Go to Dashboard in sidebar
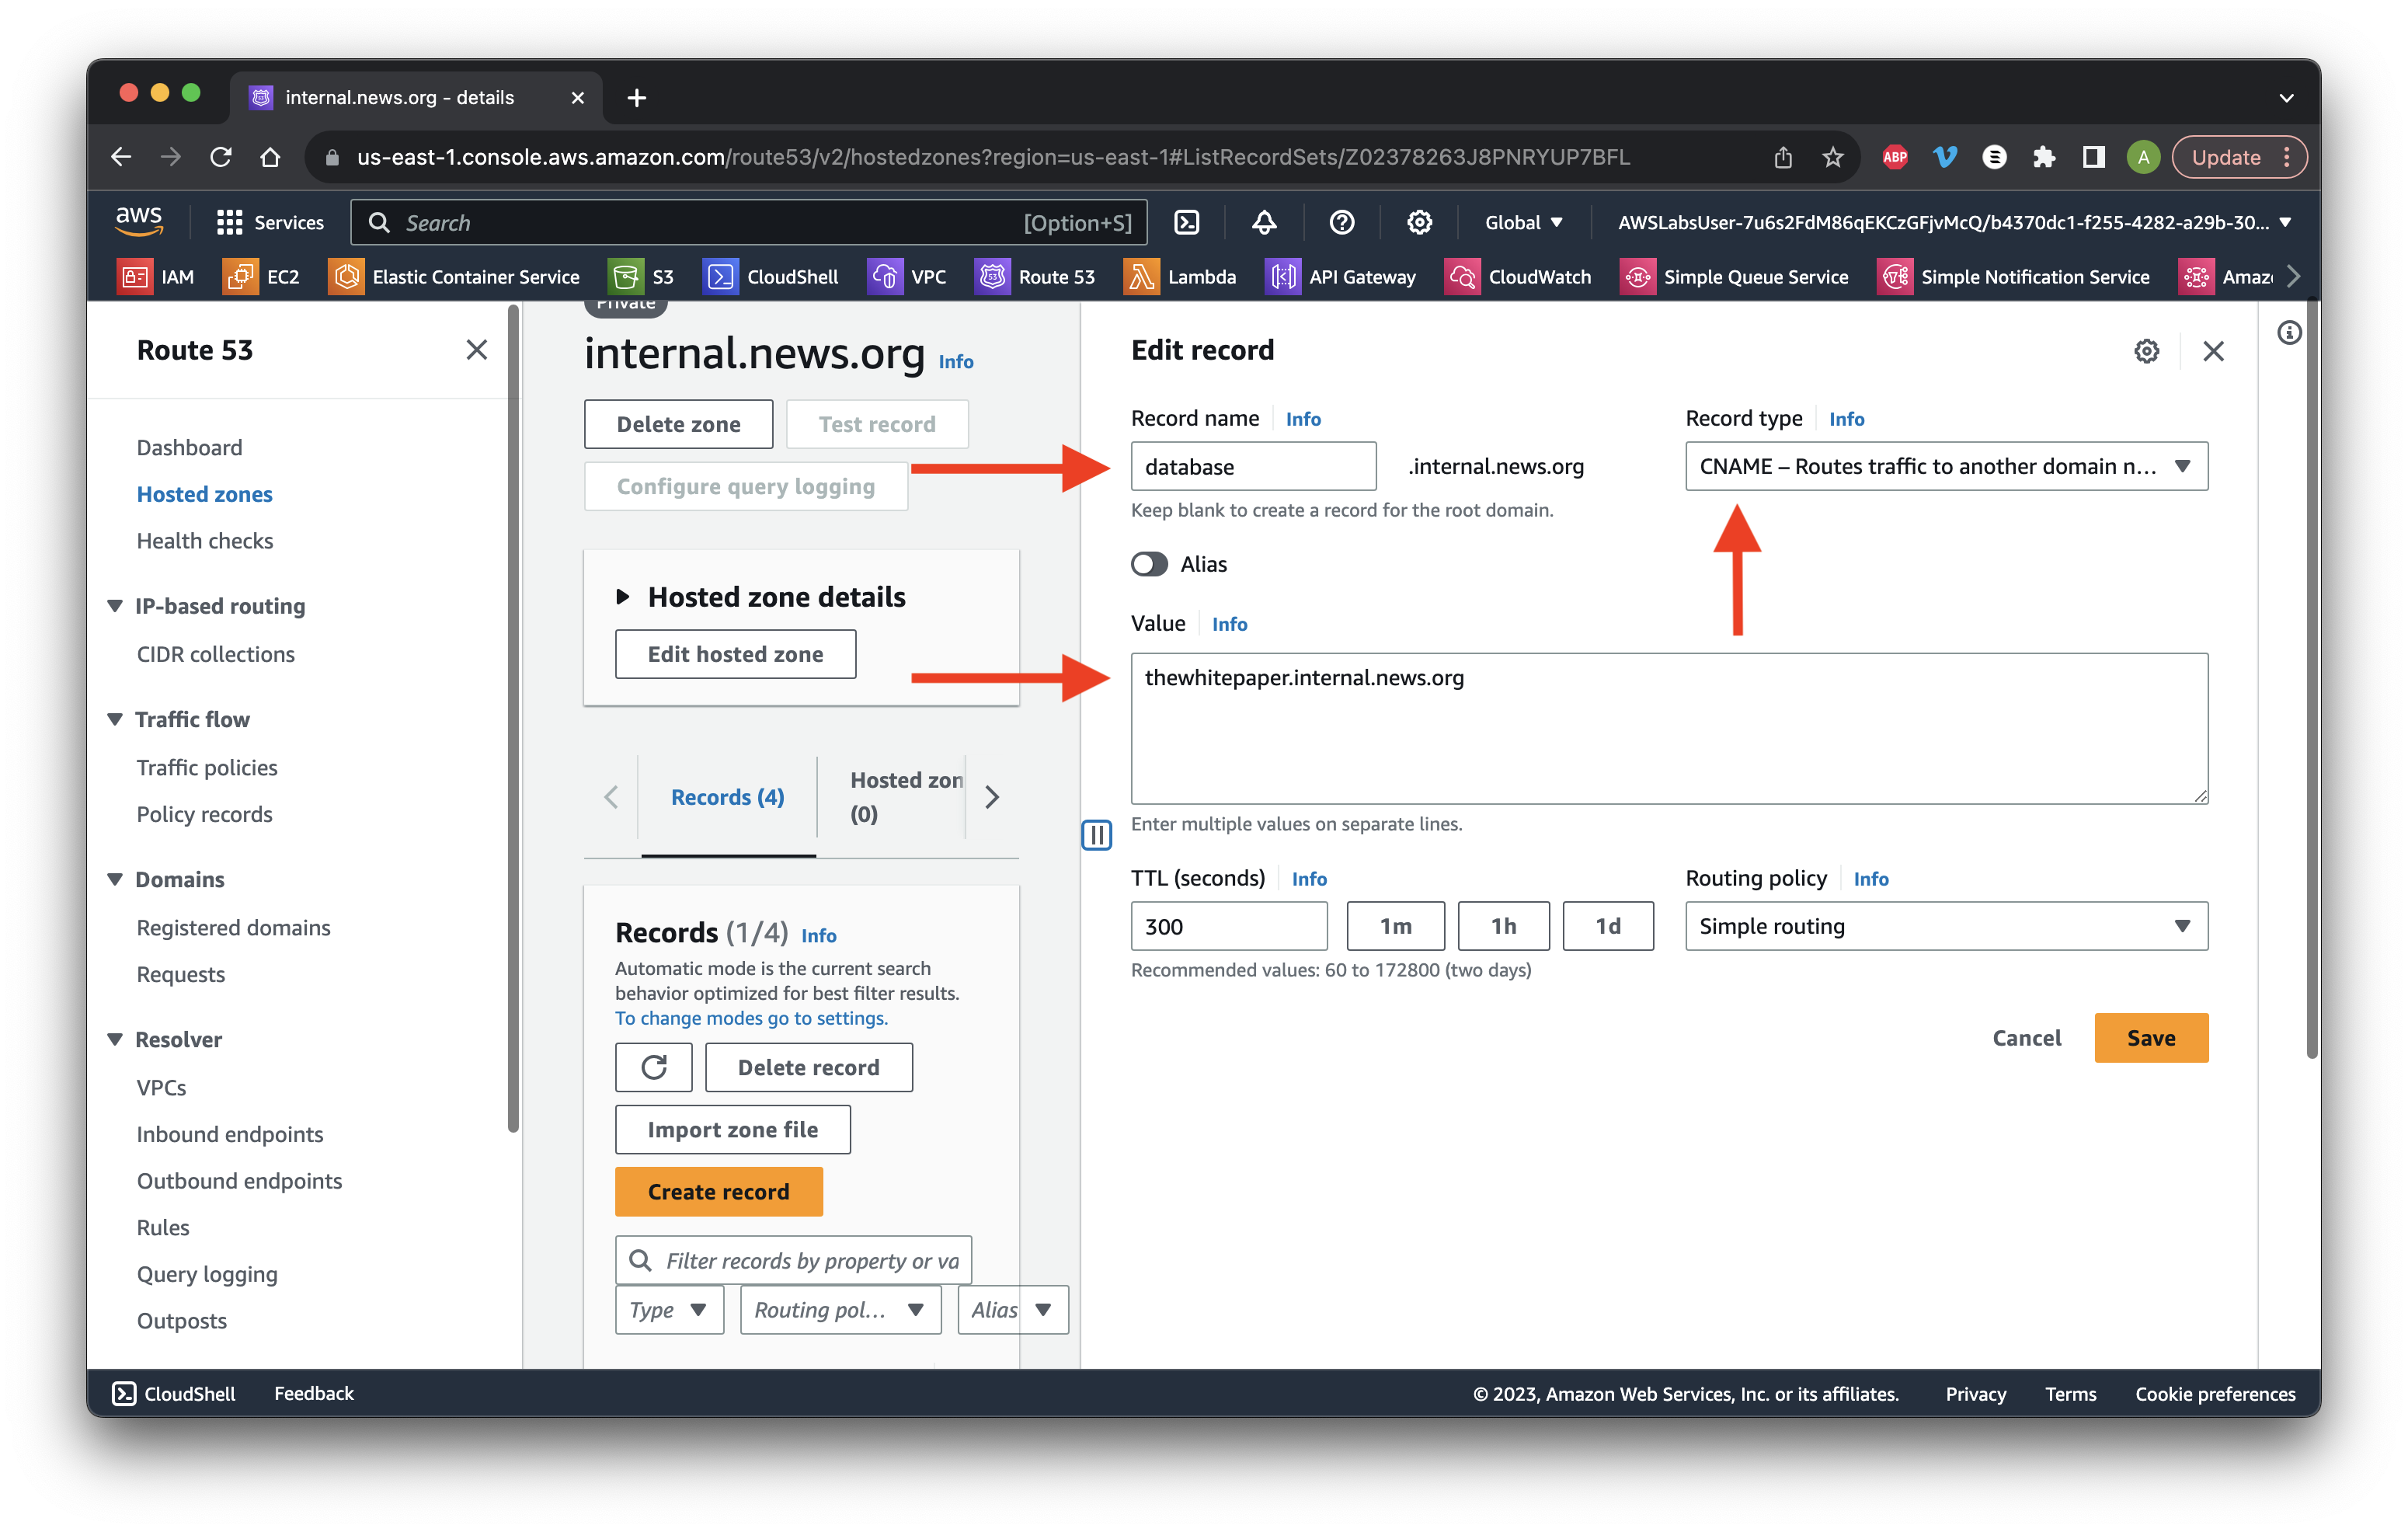This screenshot has height=1532, width=2408. [189, 447]
